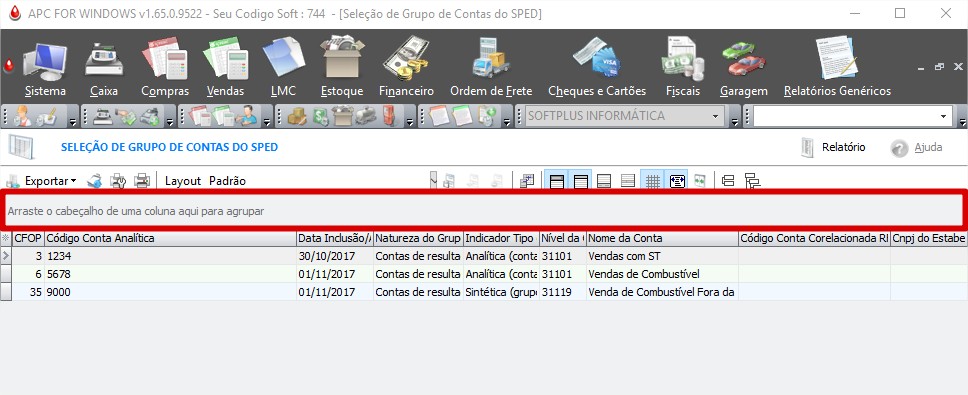The height and width of the screenshot is (395, 968).
Task: Click the hand with money check icon
Action: coord(126,116)
